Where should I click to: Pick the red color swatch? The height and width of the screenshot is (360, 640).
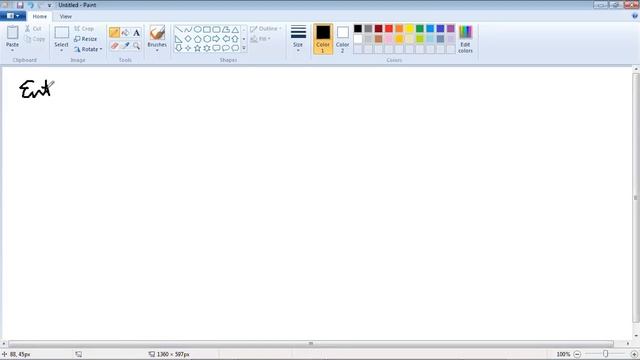pyautogui.click(x=389, y=29)
